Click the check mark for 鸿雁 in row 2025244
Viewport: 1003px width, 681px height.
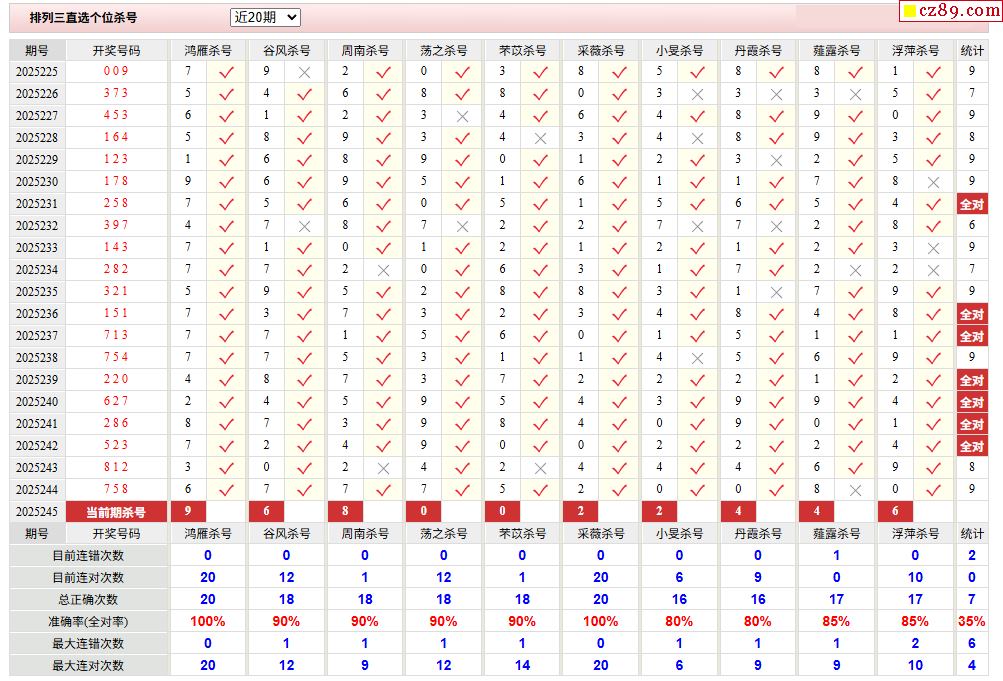point(226,490)
